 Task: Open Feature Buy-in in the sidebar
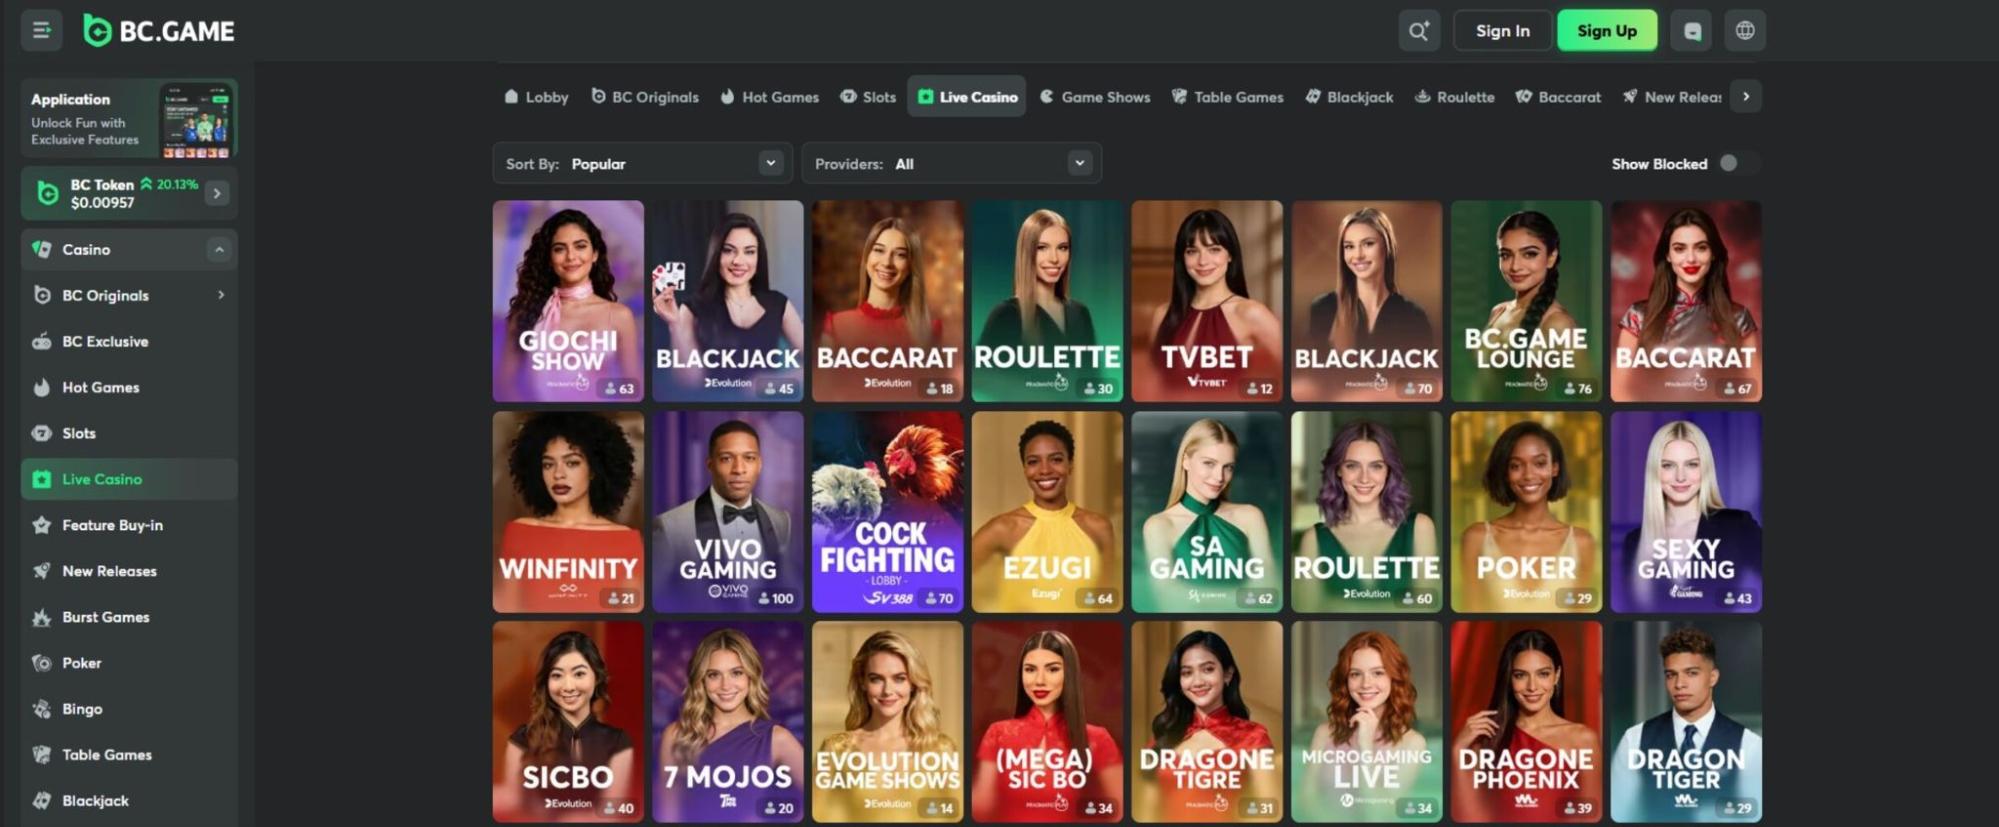point(129,525)
